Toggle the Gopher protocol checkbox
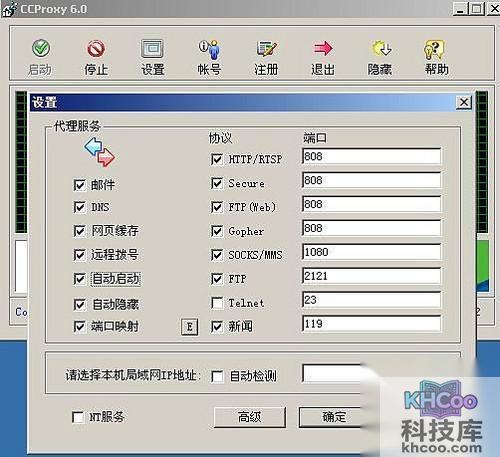 point(217,231)
